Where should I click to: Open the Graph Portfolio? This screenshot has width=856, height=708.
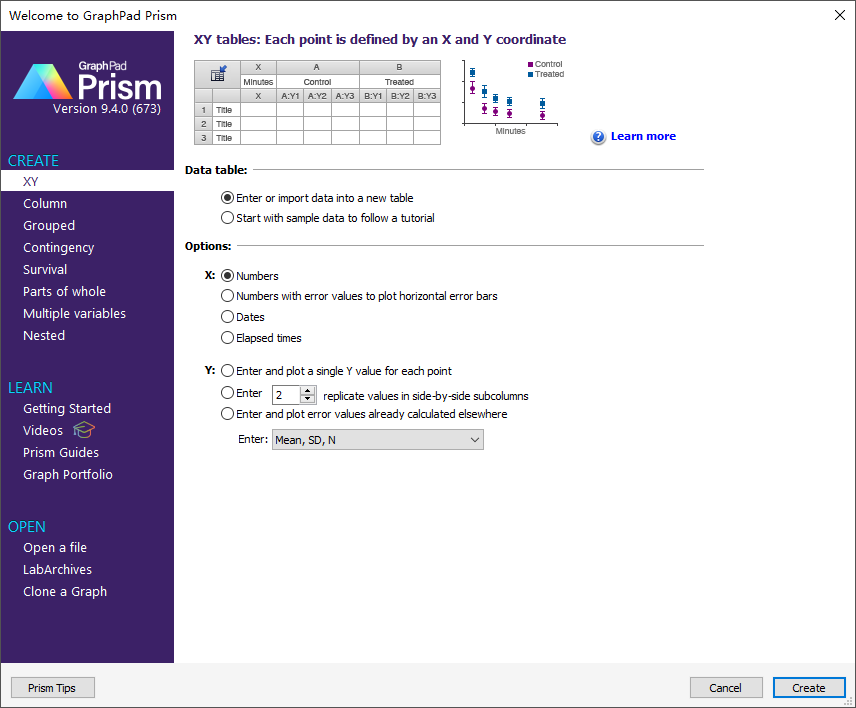[x=68, y=474]
